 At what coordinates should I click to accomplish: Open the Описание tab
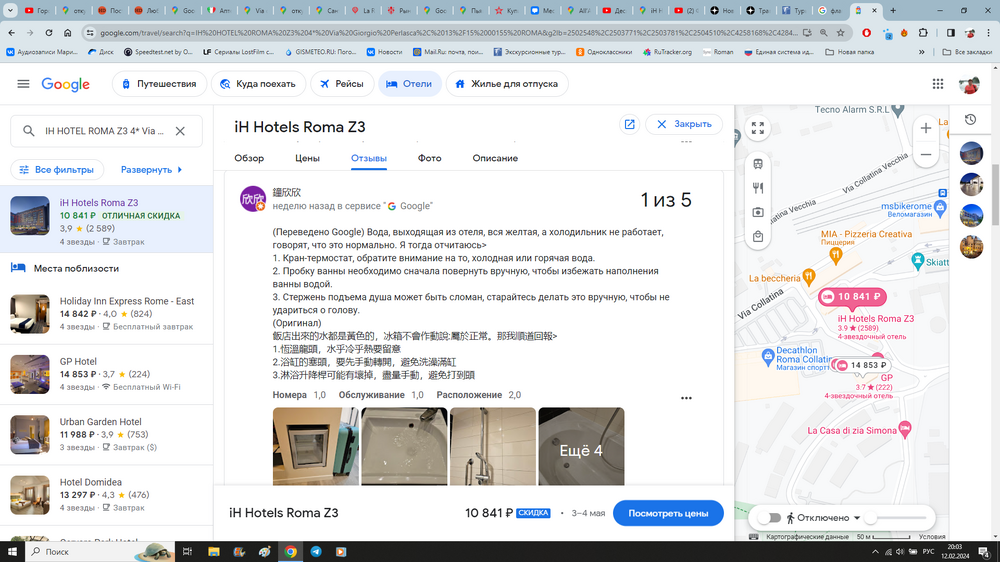495,158
